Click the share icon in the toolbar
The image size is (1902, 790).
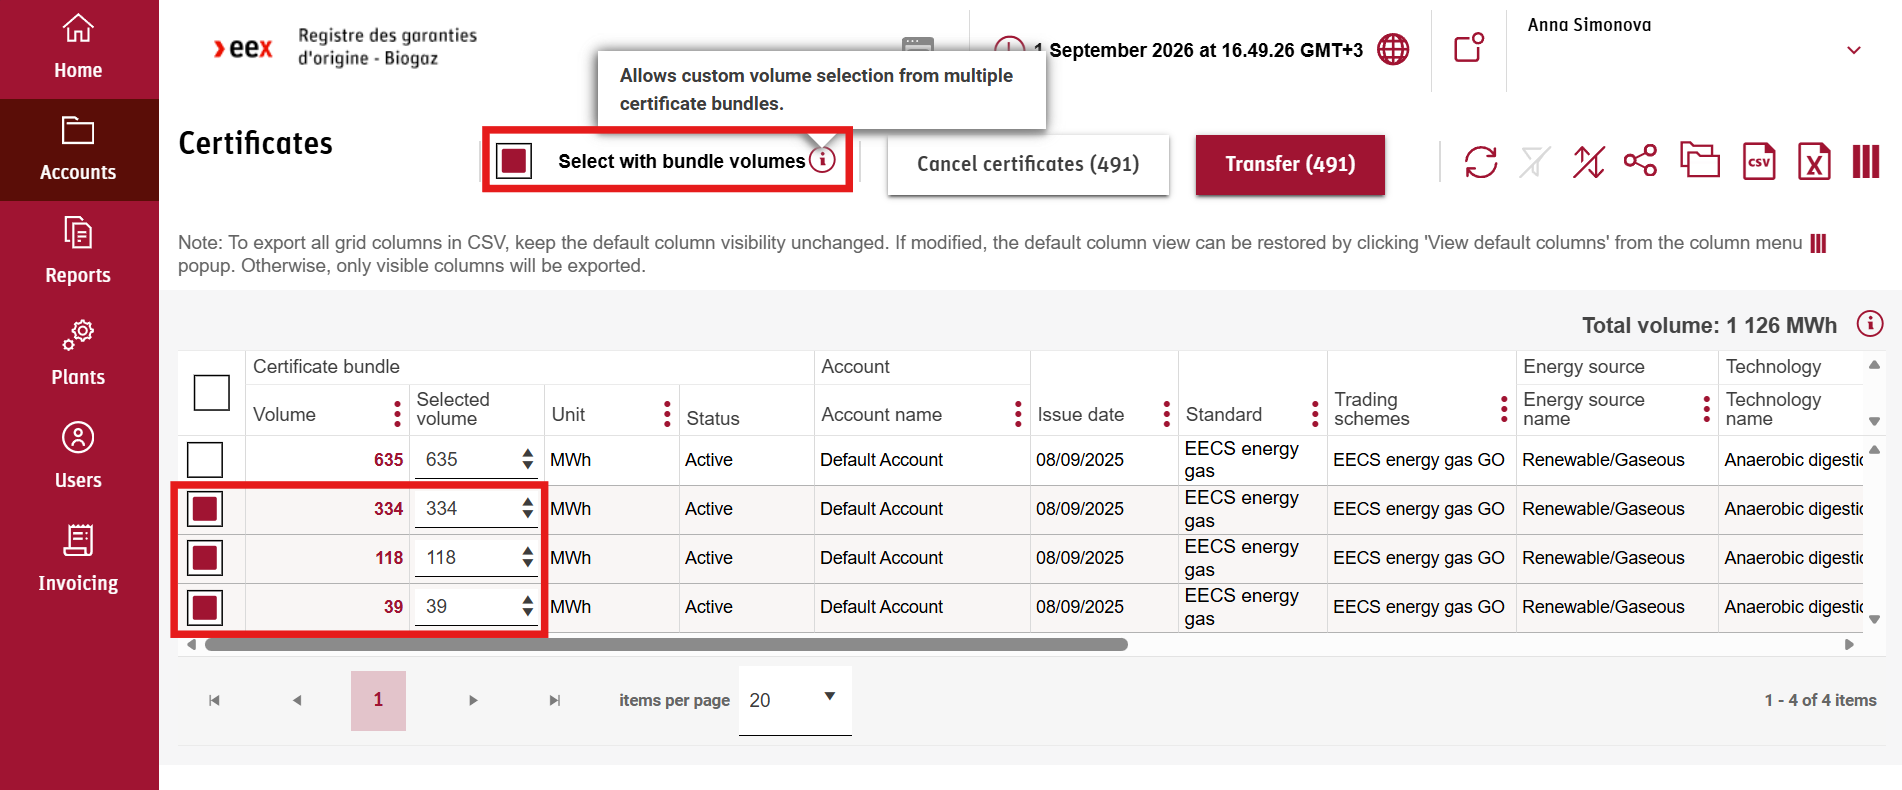point(1640,161)
